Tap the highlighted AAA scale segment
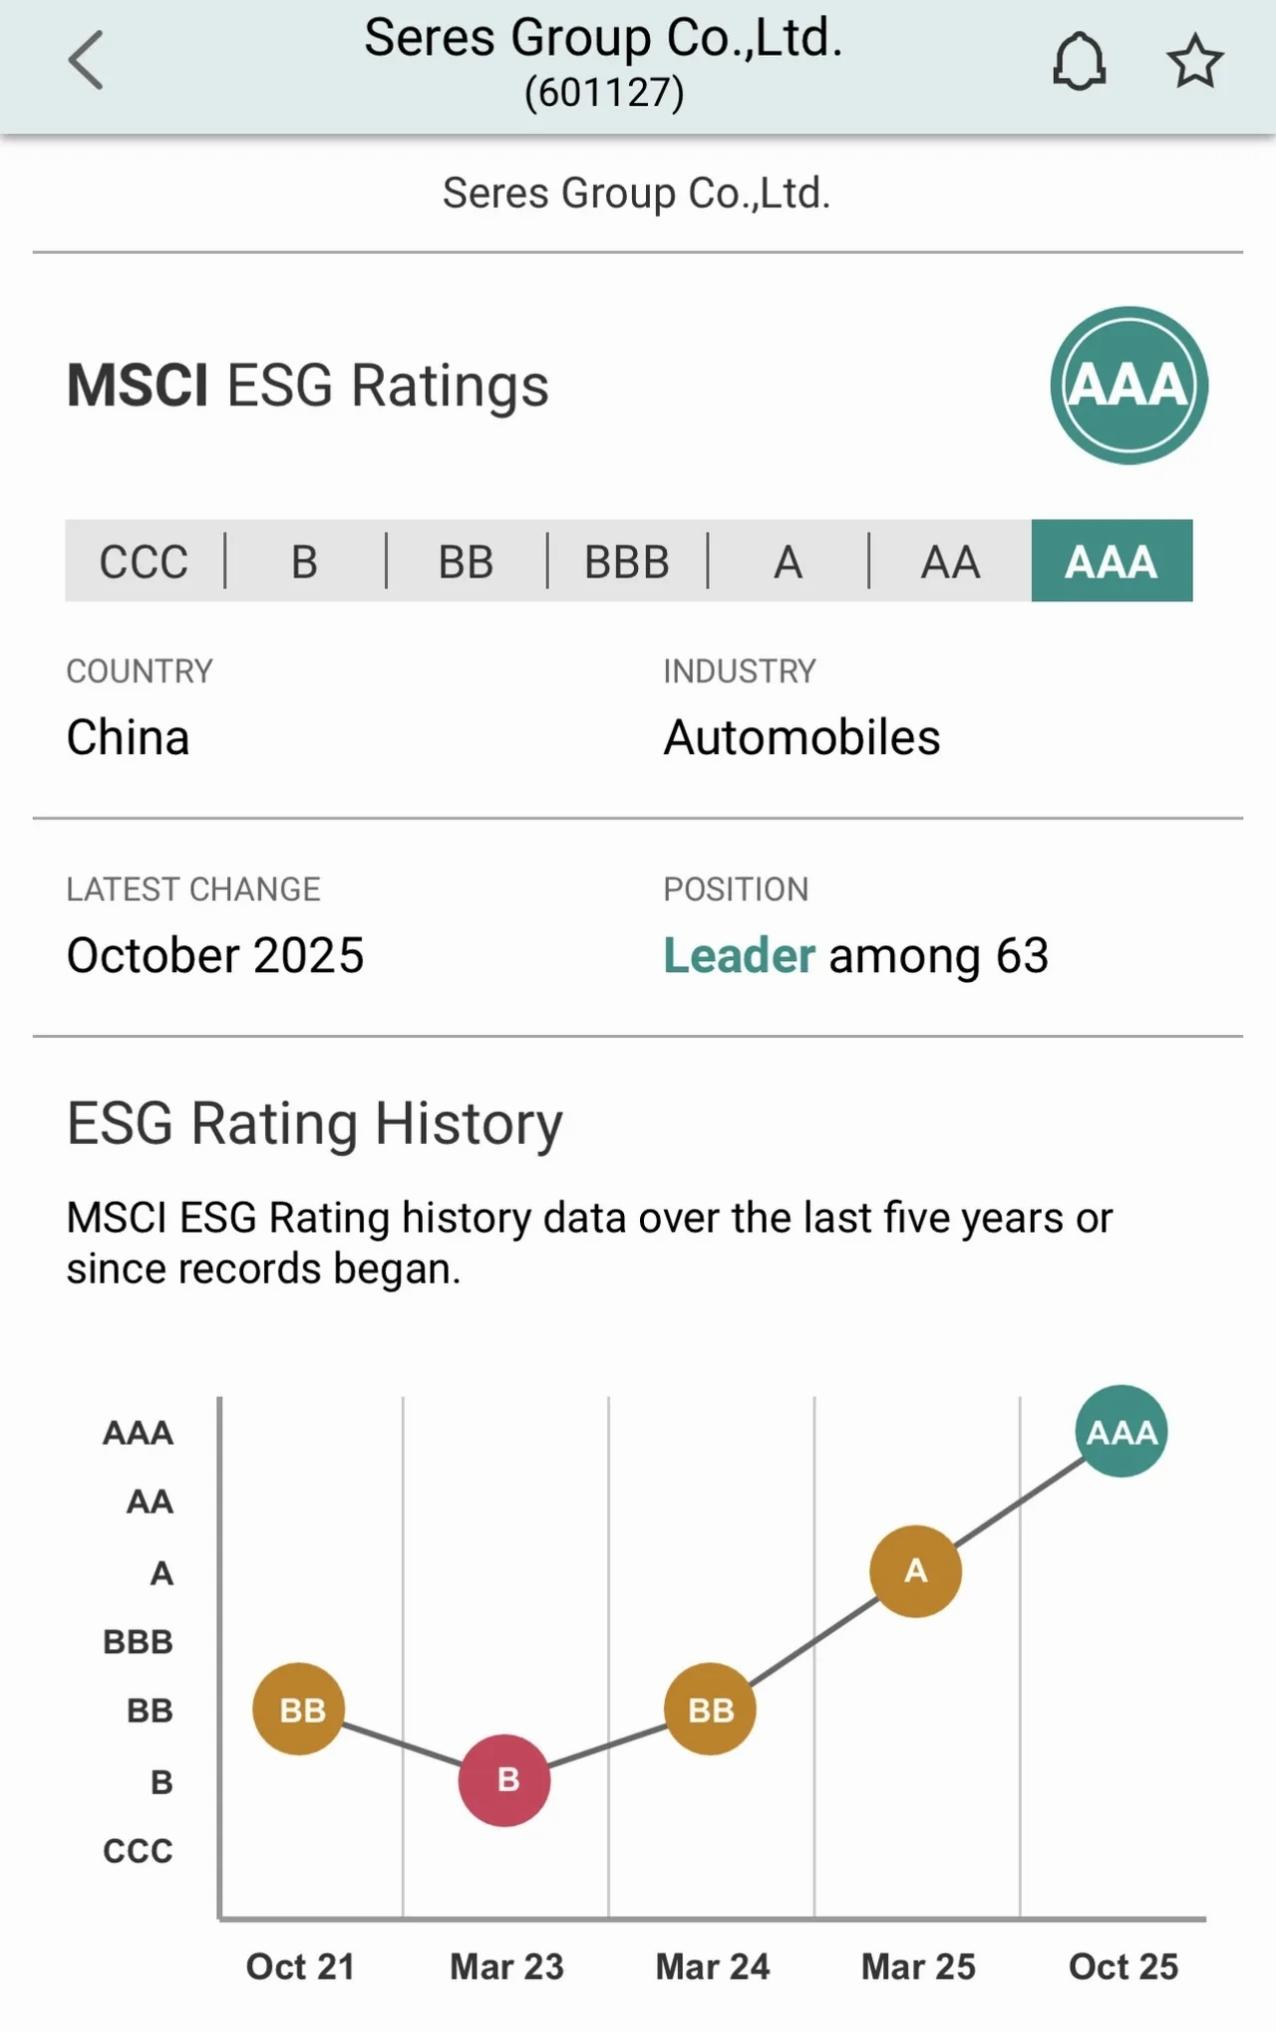The width and height of the screenshot is (1276, 2032). tap(1111, 561)
